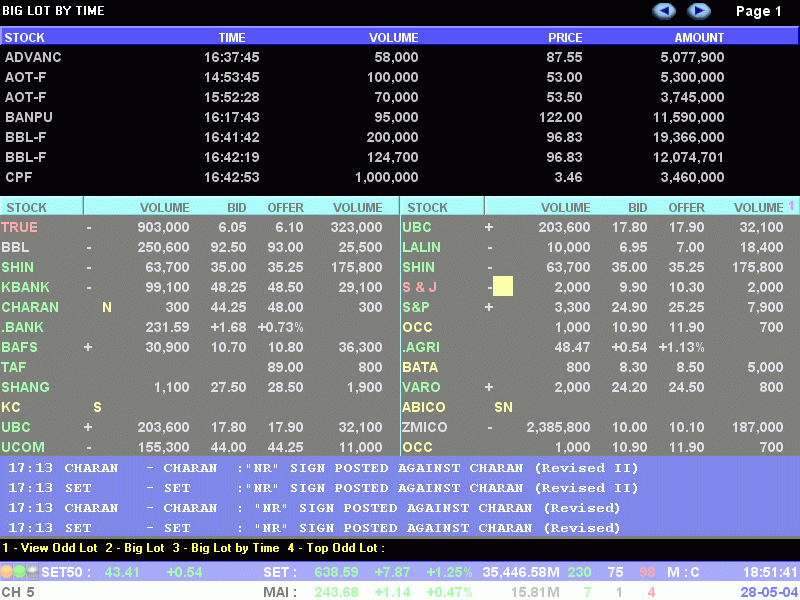Screen dimensions: 800x600
Task: Open the first CHARAN news line marked Revised II
Action: [323, 468]
